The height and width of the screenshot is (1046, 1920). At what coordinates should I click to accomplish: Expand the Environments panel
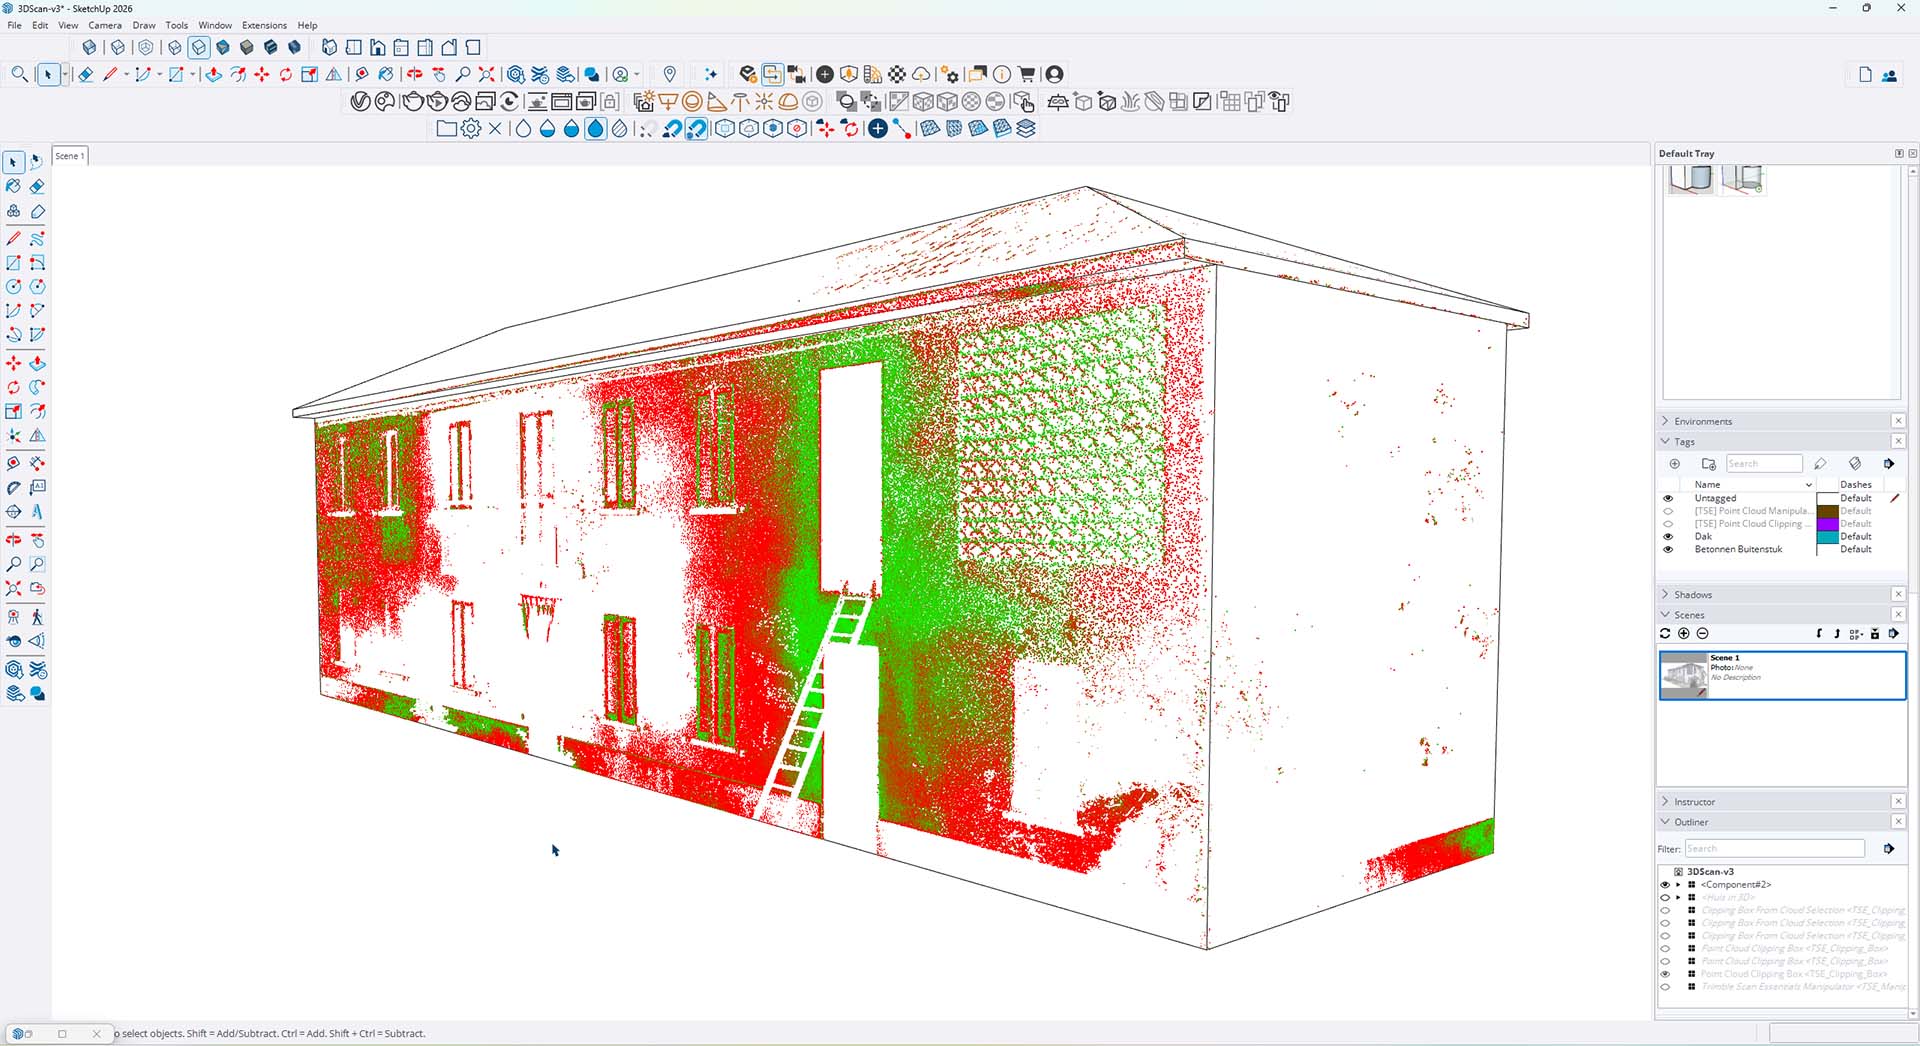(1666, 422)
